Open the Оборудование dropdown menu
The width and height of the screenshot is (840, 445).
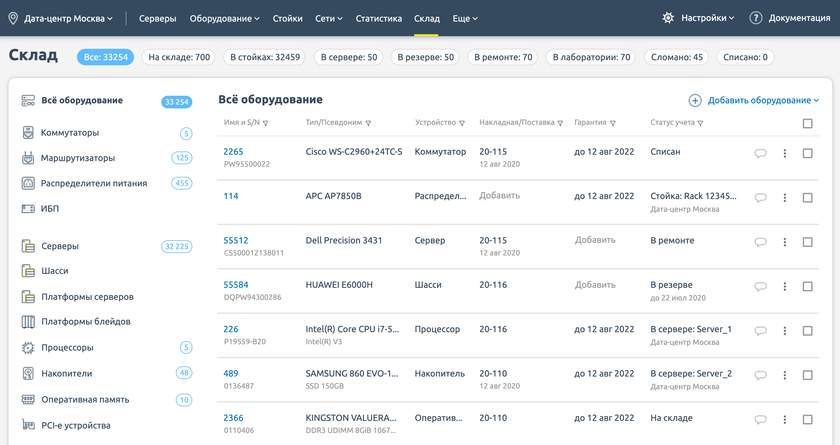[225, 18]
